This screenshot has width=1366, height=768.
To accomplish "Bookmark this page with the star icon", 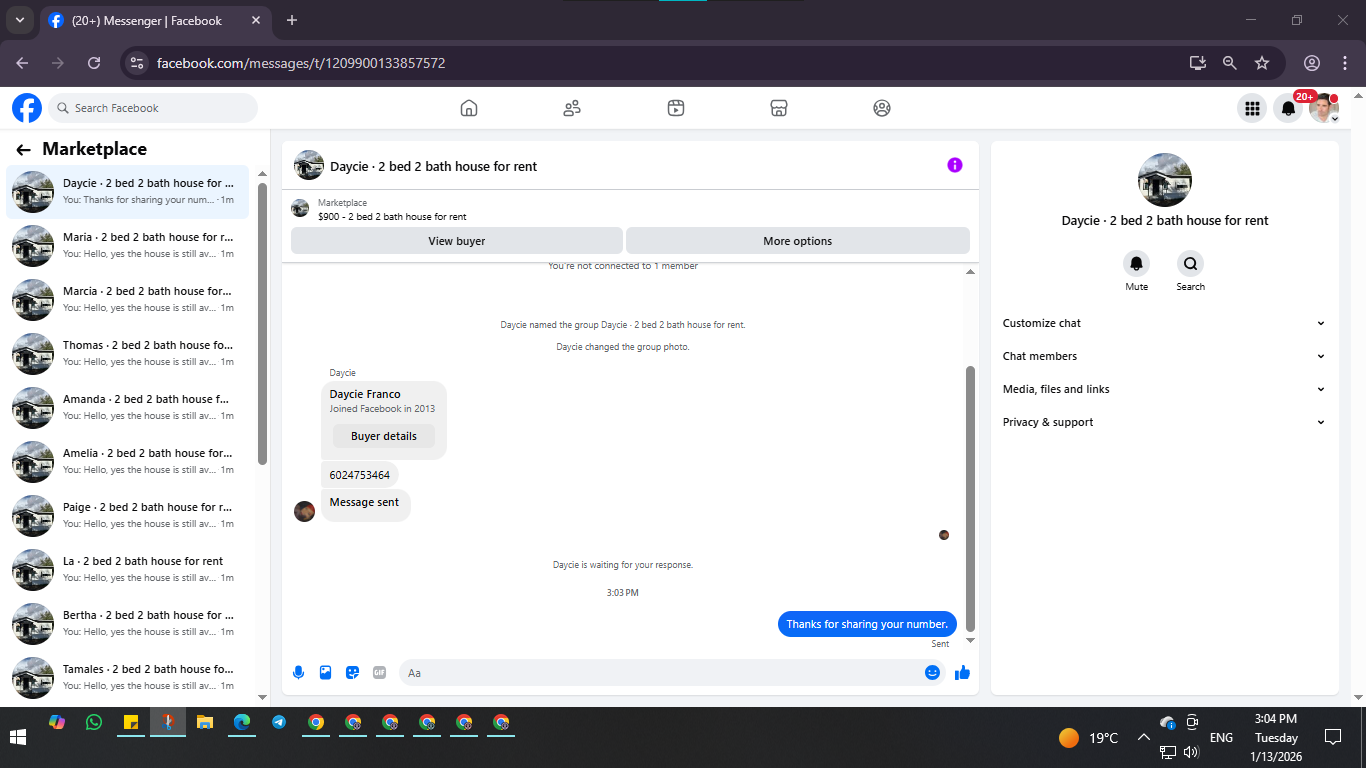I will [x=1262, y=63].
